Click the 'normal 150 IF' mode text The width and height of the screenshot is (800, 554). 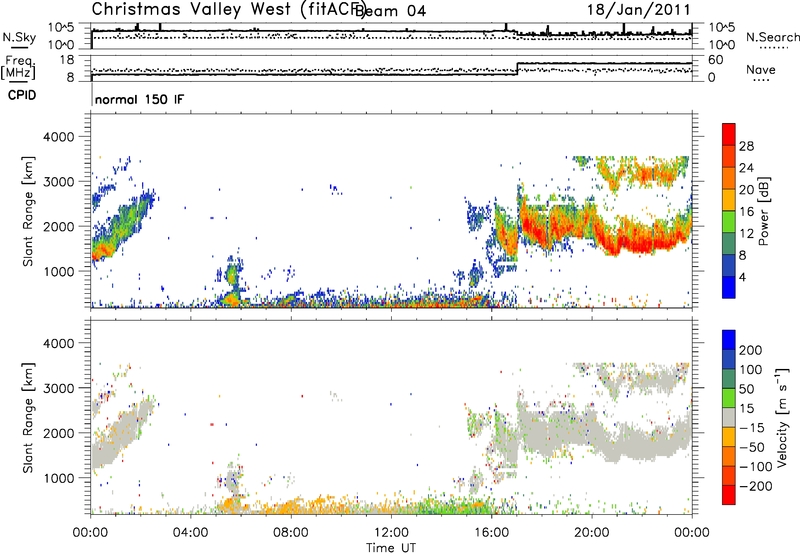[139, 99]
